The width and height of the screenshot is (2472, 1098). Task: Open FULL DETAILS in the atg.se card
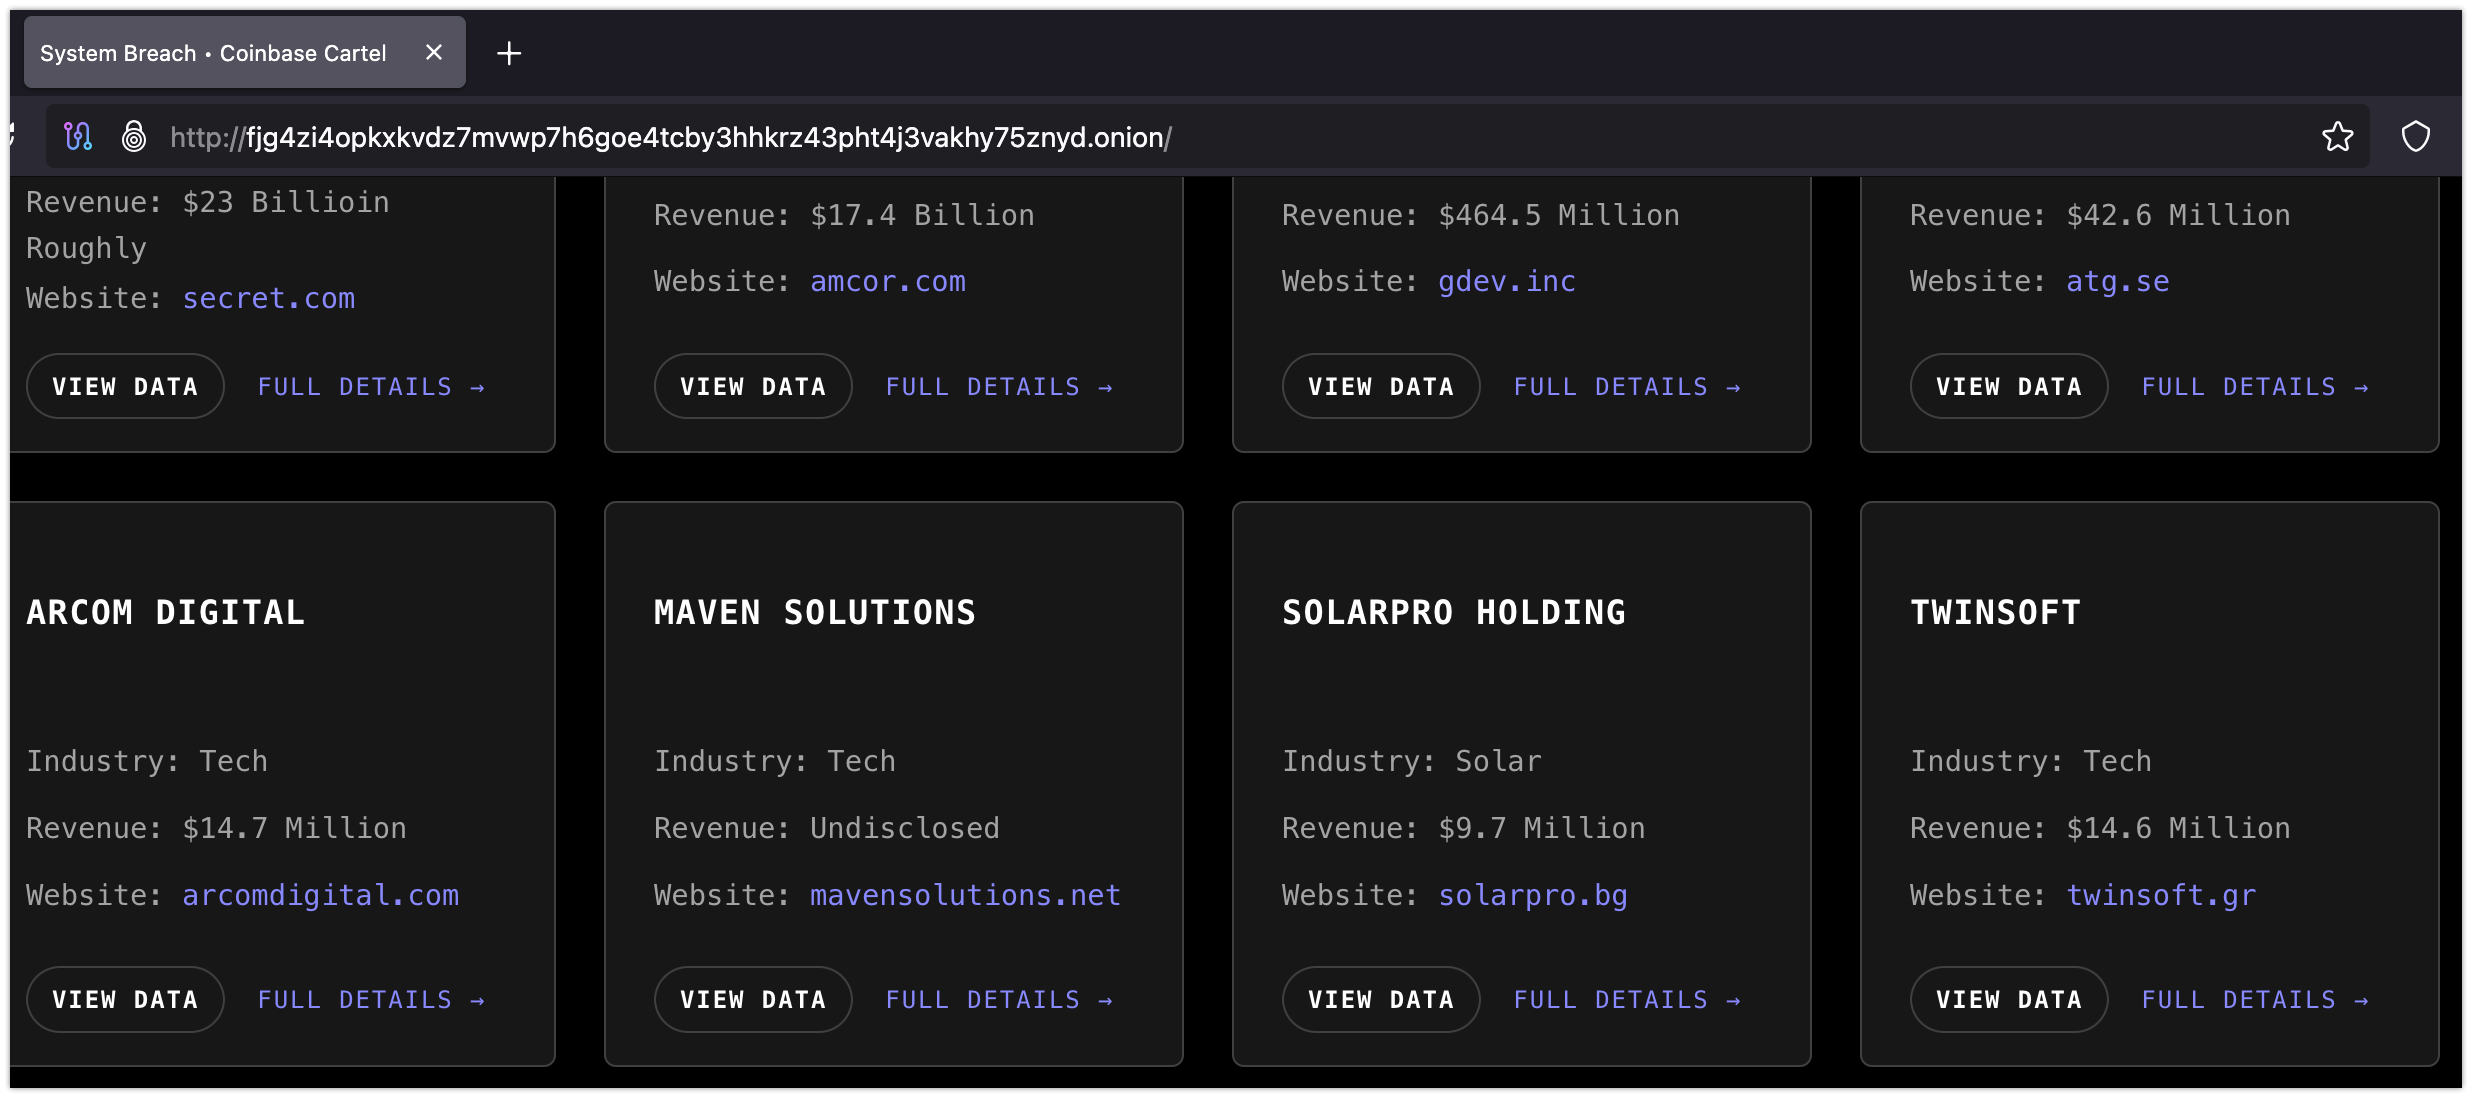[x=2256, y=387]
